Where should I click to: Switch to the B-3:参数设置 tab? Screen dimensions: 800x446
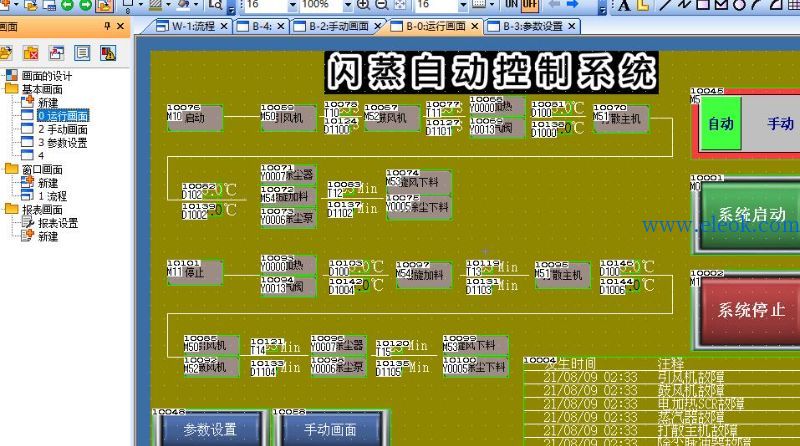(x=532, y=26)
